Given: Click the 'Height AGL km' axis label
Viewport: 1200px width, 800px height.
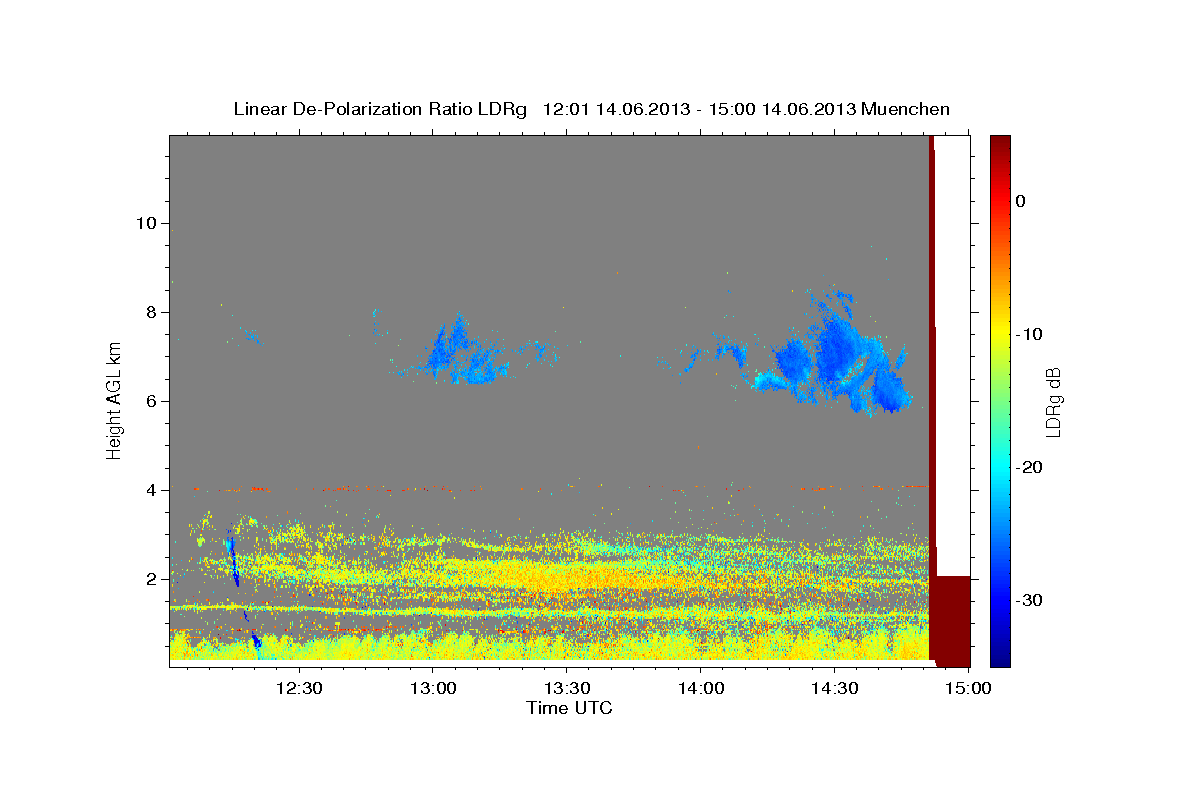Looking at the screenshot, I should (x=115, y=400).
